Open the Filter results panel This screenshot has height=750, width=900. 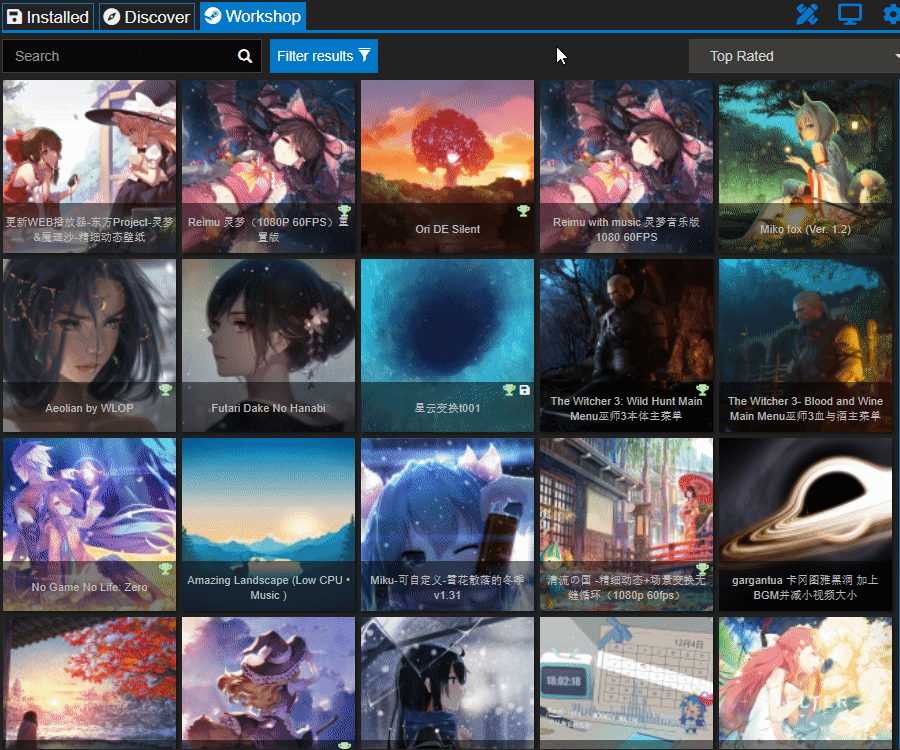click(323, 57)
